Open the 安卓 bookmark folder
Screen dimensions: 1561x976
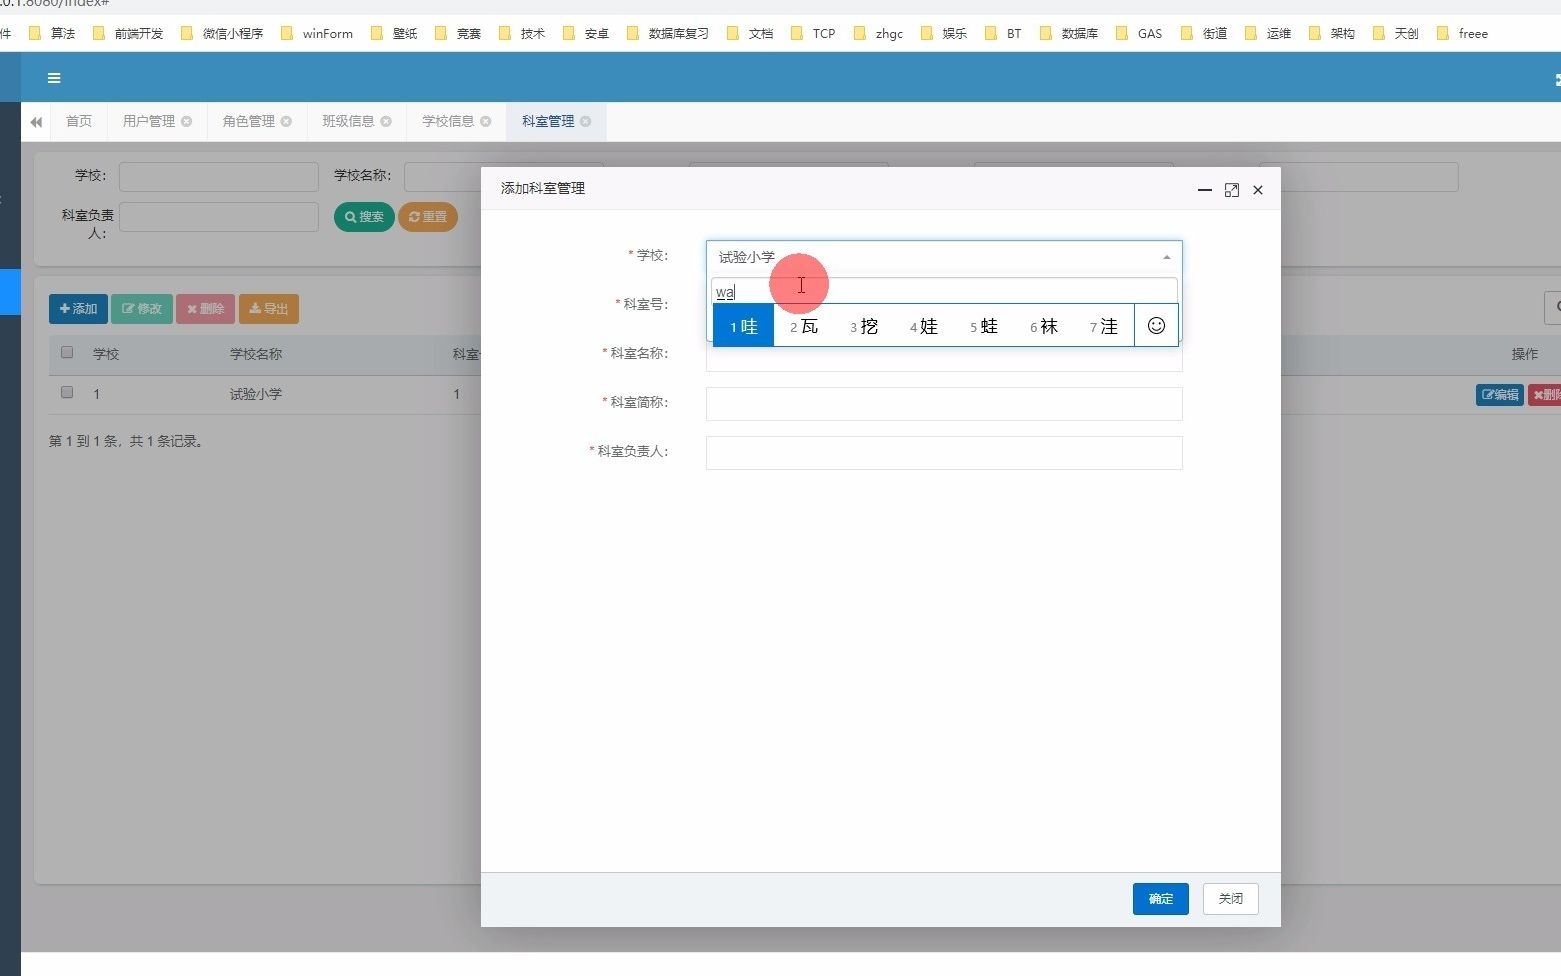[586, 33]
